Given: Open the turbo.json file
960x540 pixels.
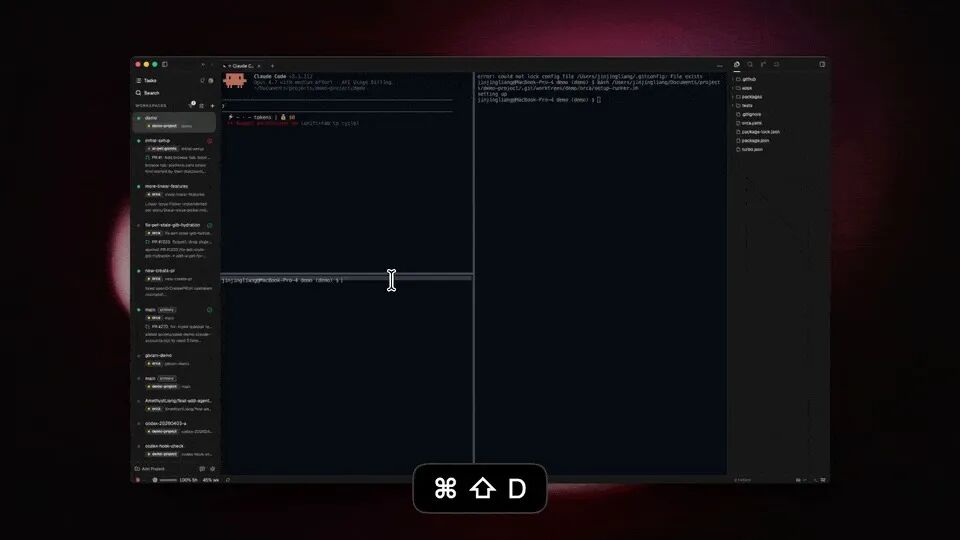Looking at the screenshot, I should point(749,149).
